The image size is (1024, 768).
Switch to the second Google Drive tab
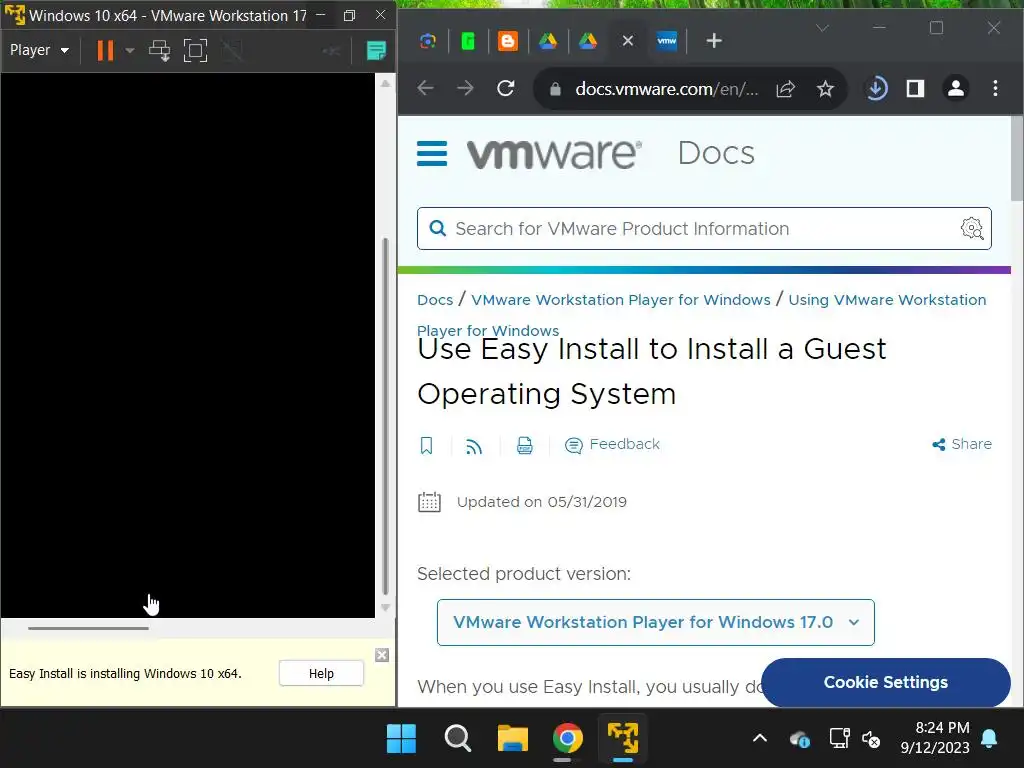tap(588, 41)
